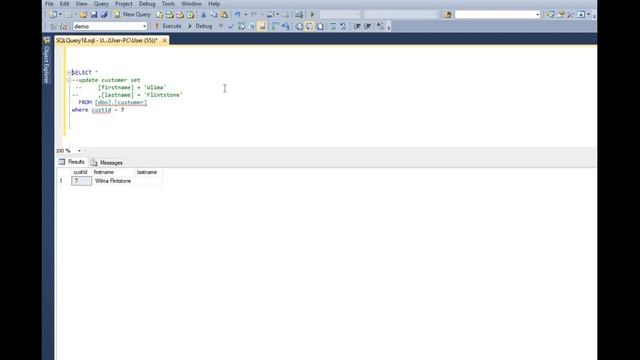Open the Query Options dialog icon

(x=252, y=26)
